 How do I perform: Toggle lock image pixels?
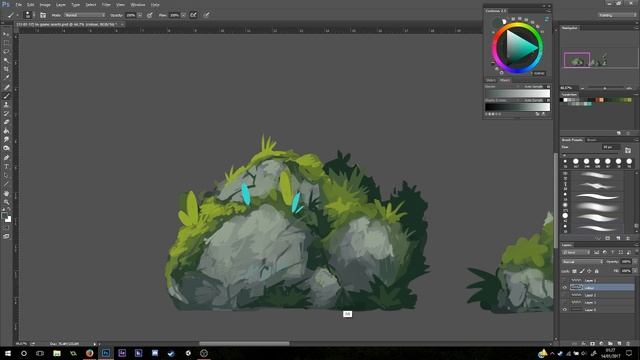pyautogui.click(x=582, y=271)
